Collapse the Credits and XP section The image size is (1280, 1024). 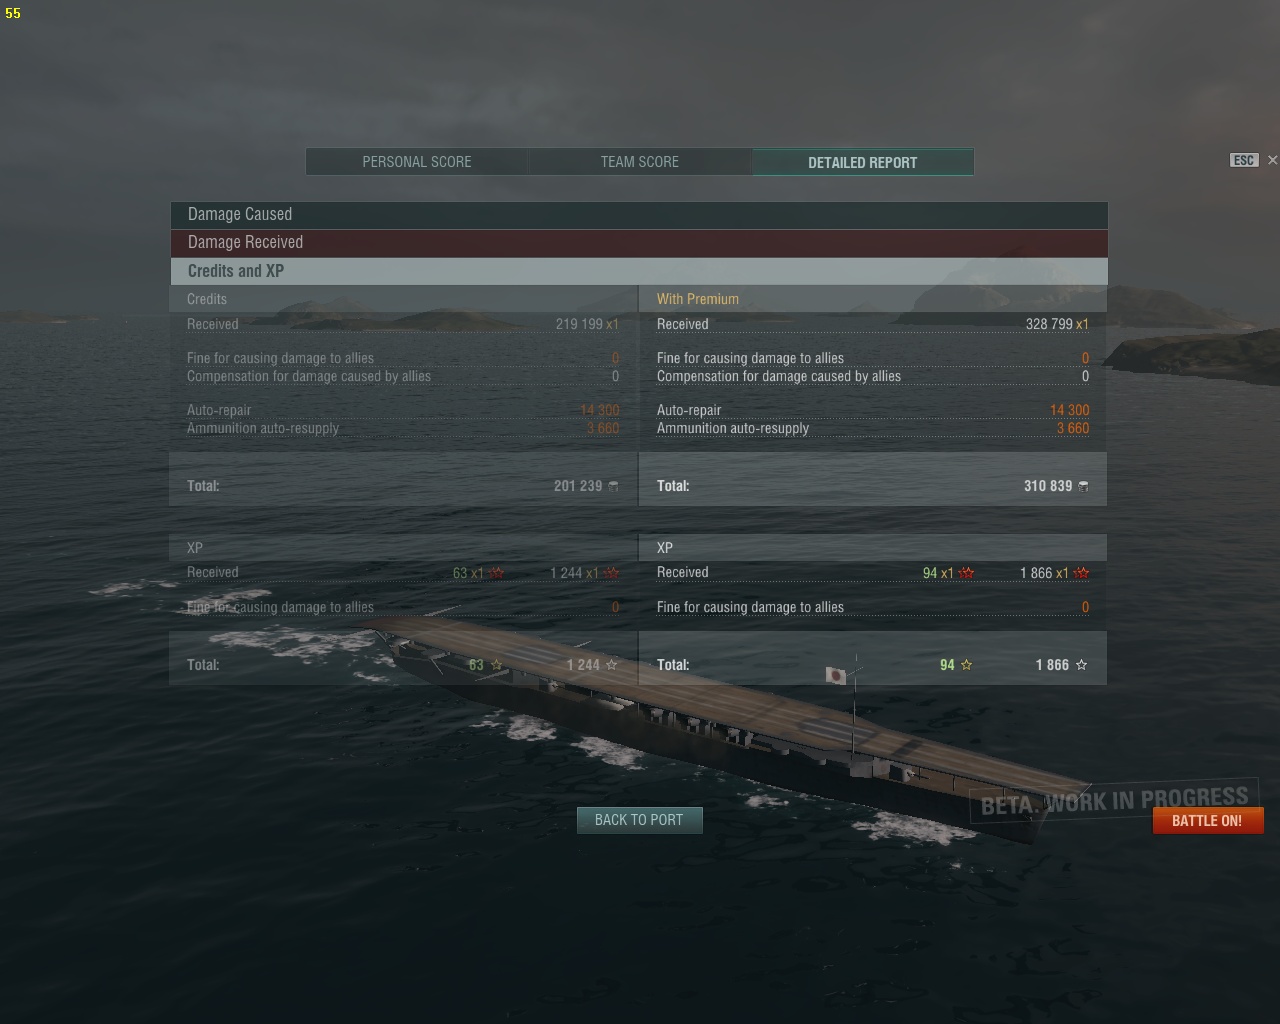pyautogui.click(x=639, y=271)
